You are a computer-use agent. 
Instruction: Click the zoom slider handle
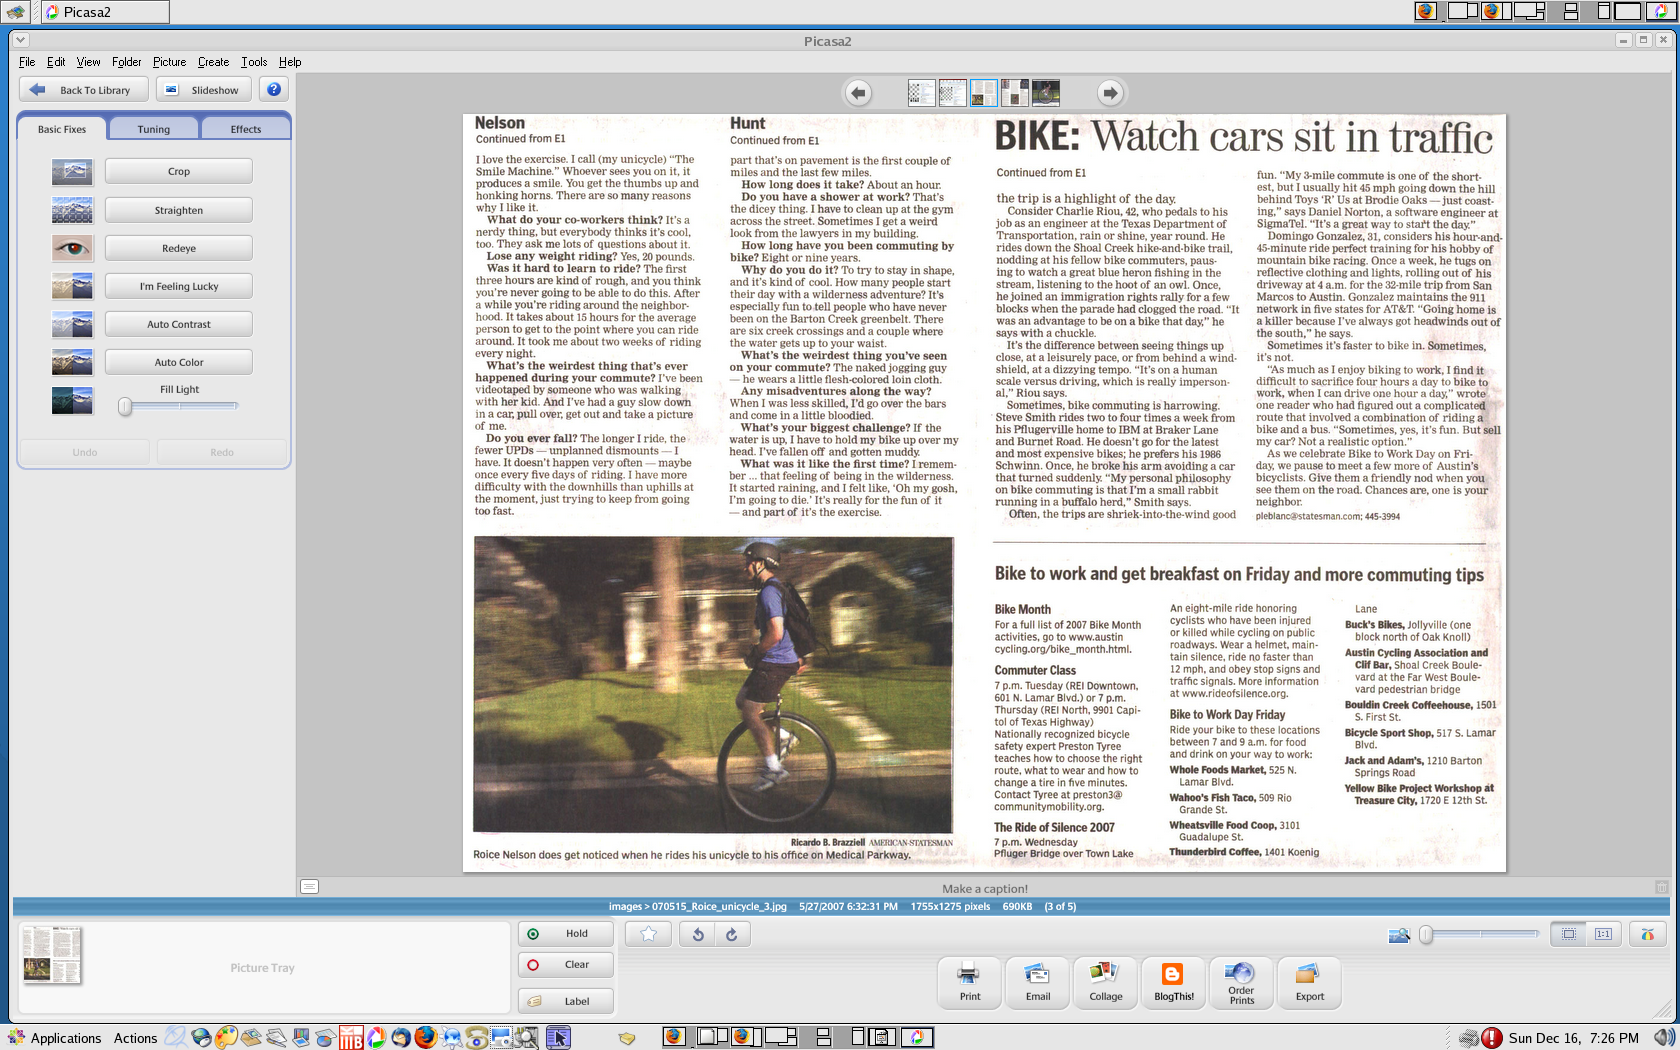pos(1427,934)
